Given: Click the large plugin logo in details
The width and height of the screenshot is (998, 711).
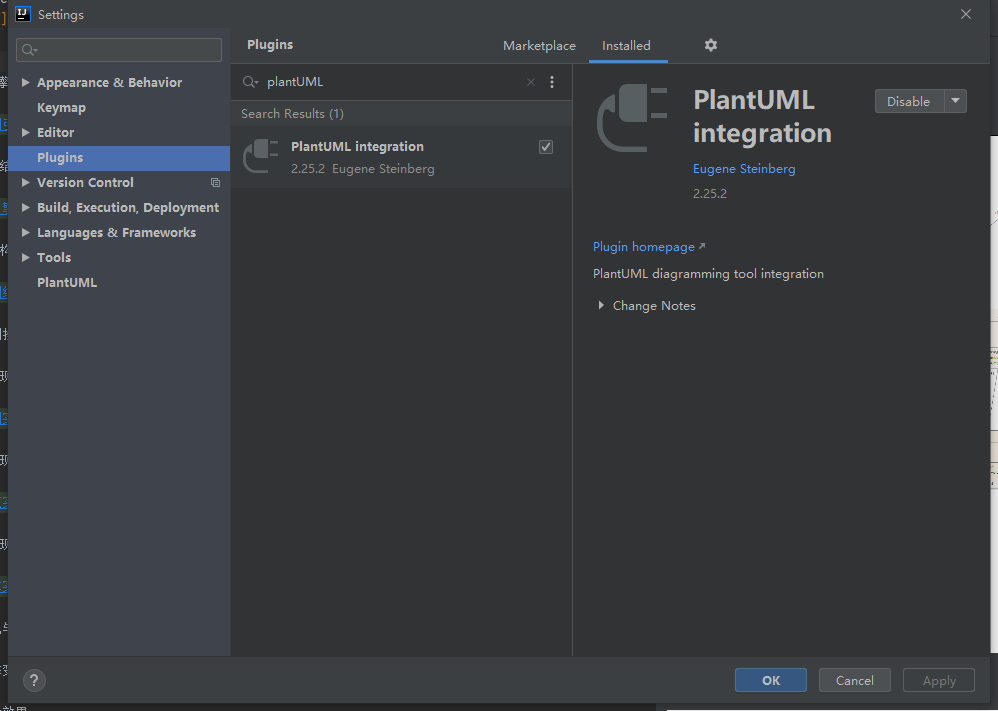Looking at the screenshot, I should (x=633, y=118).
